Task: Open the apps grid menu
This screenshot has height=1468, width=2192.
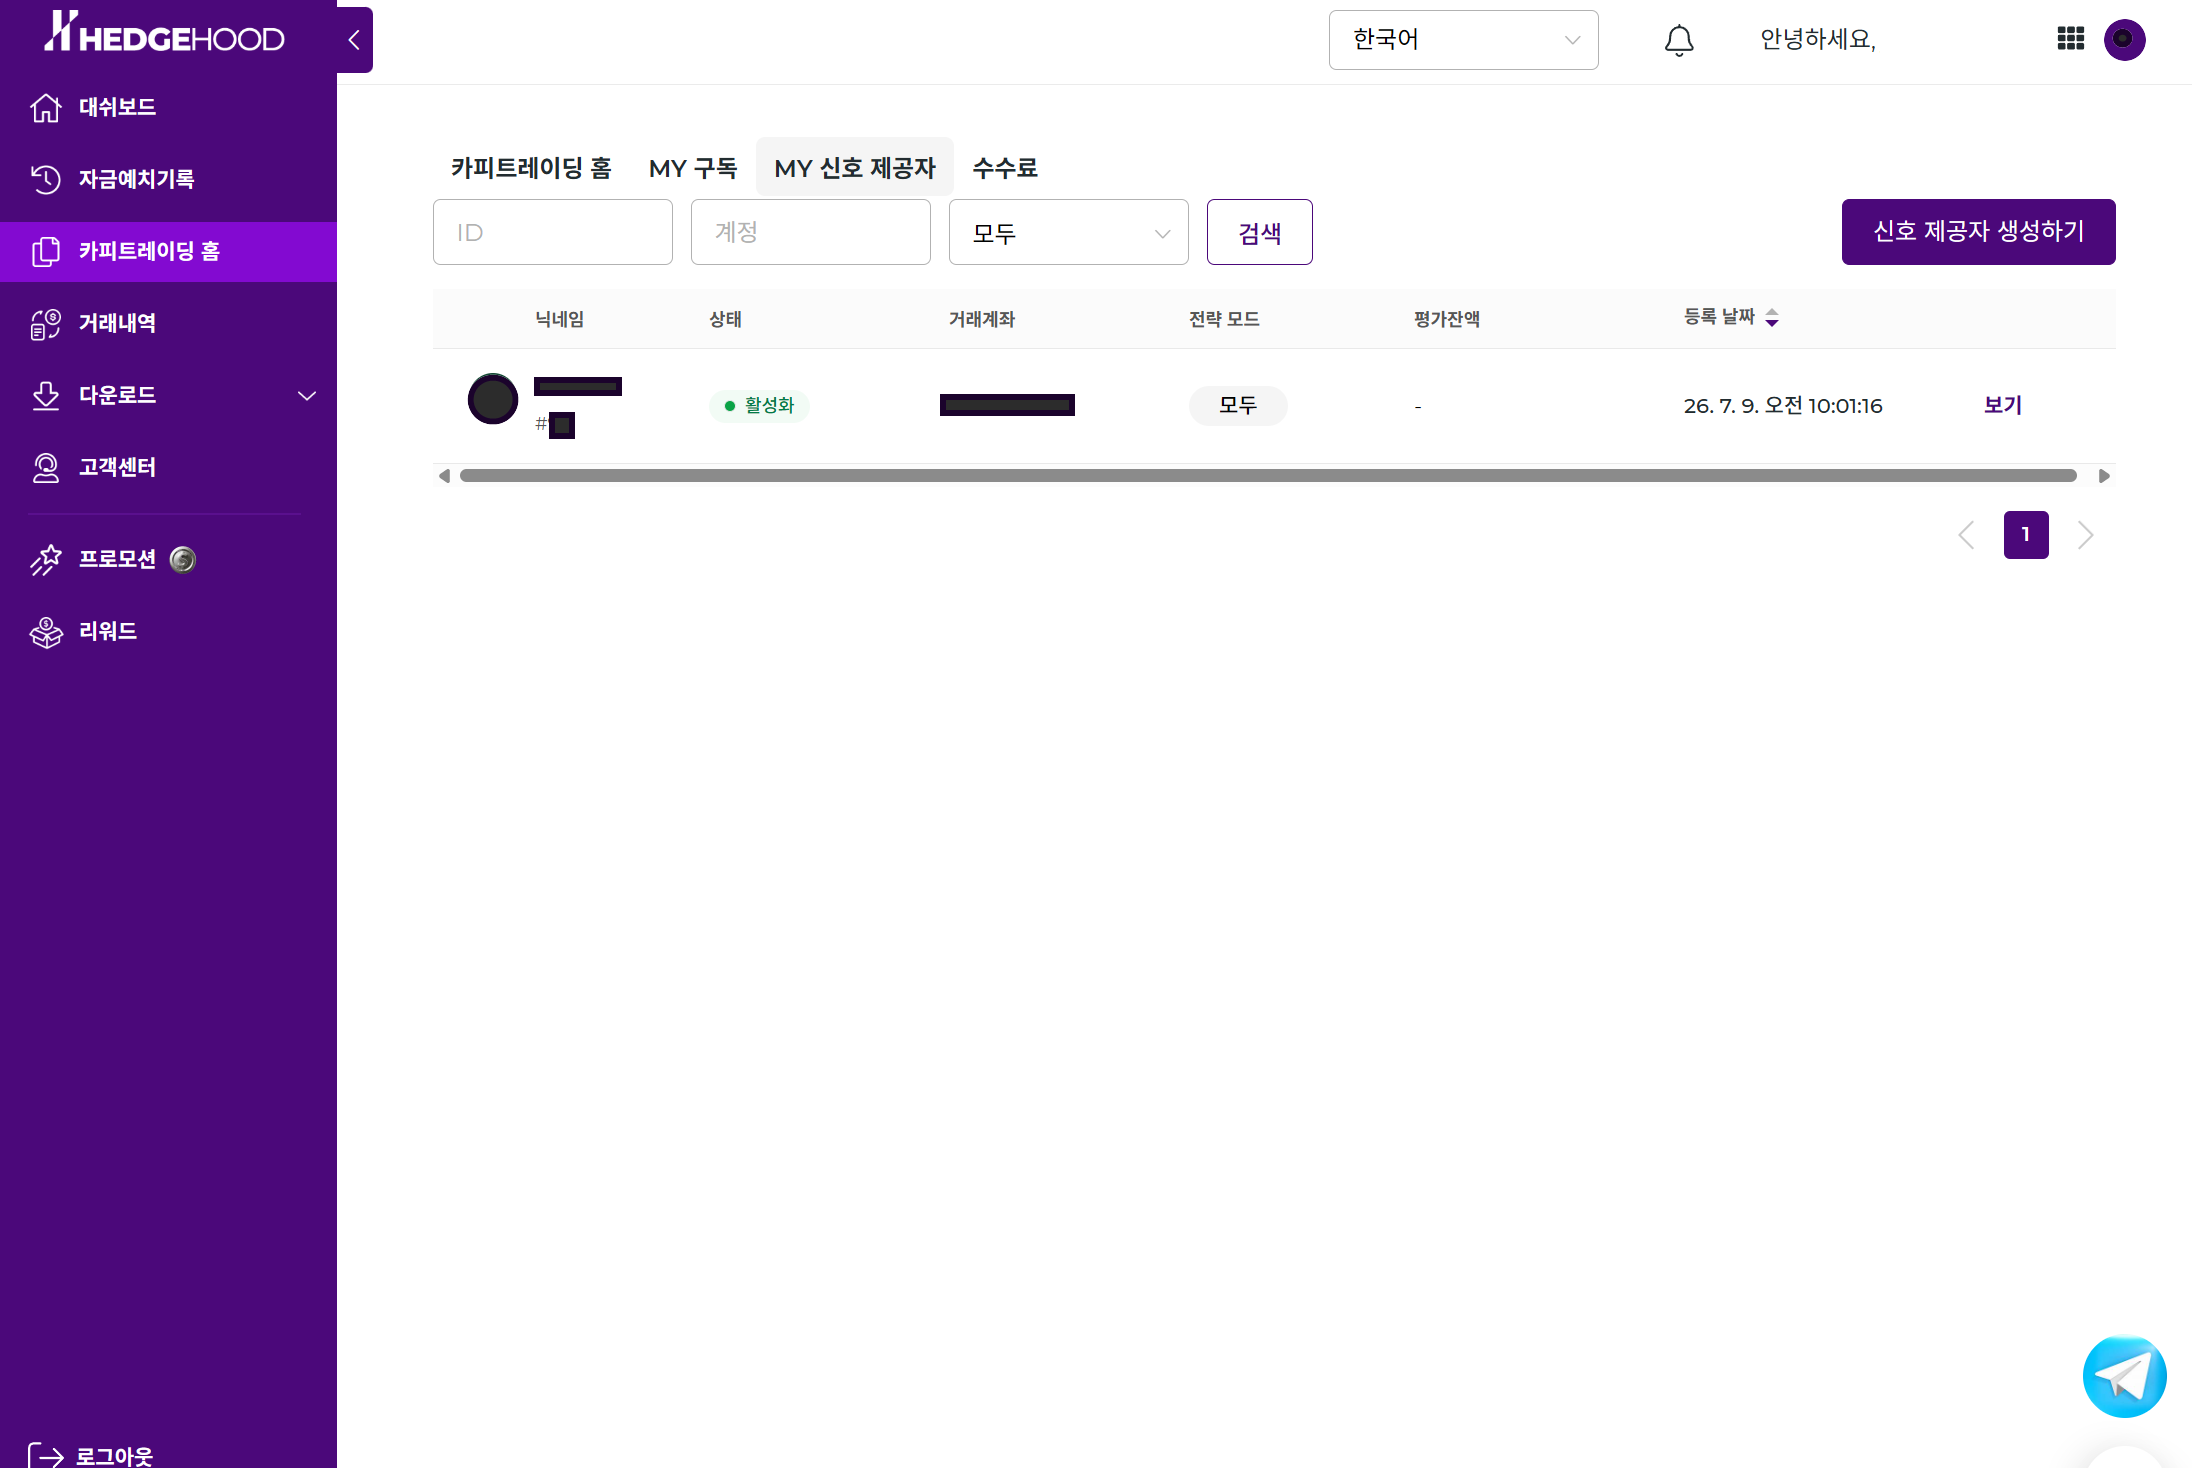Action: pos(2070,39)
